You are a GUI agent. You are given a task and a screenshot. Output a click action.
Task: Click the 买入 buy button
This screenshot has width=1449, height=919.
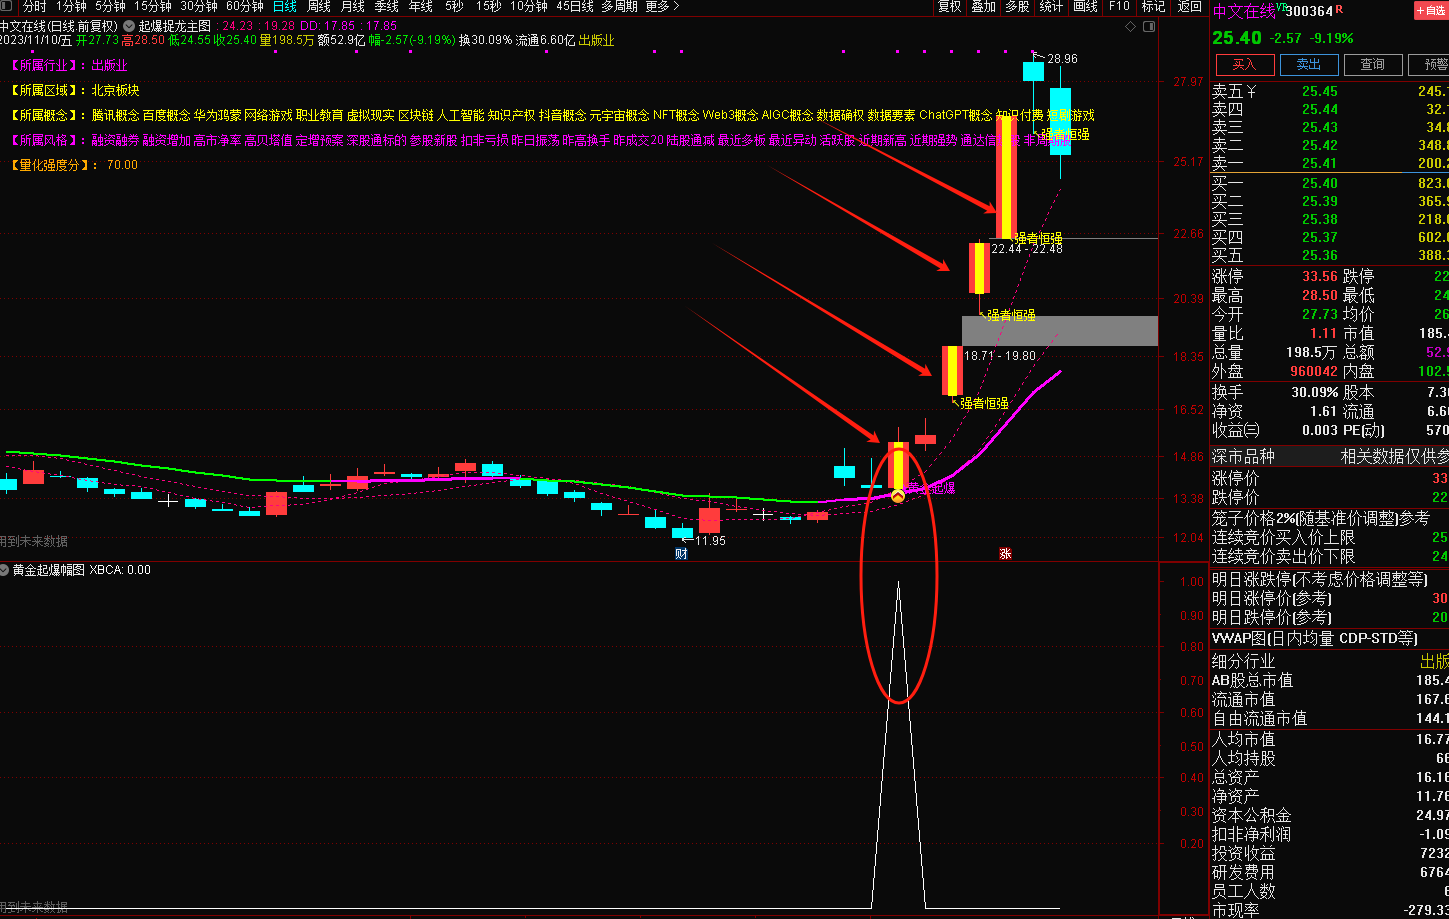point(1243,64)
